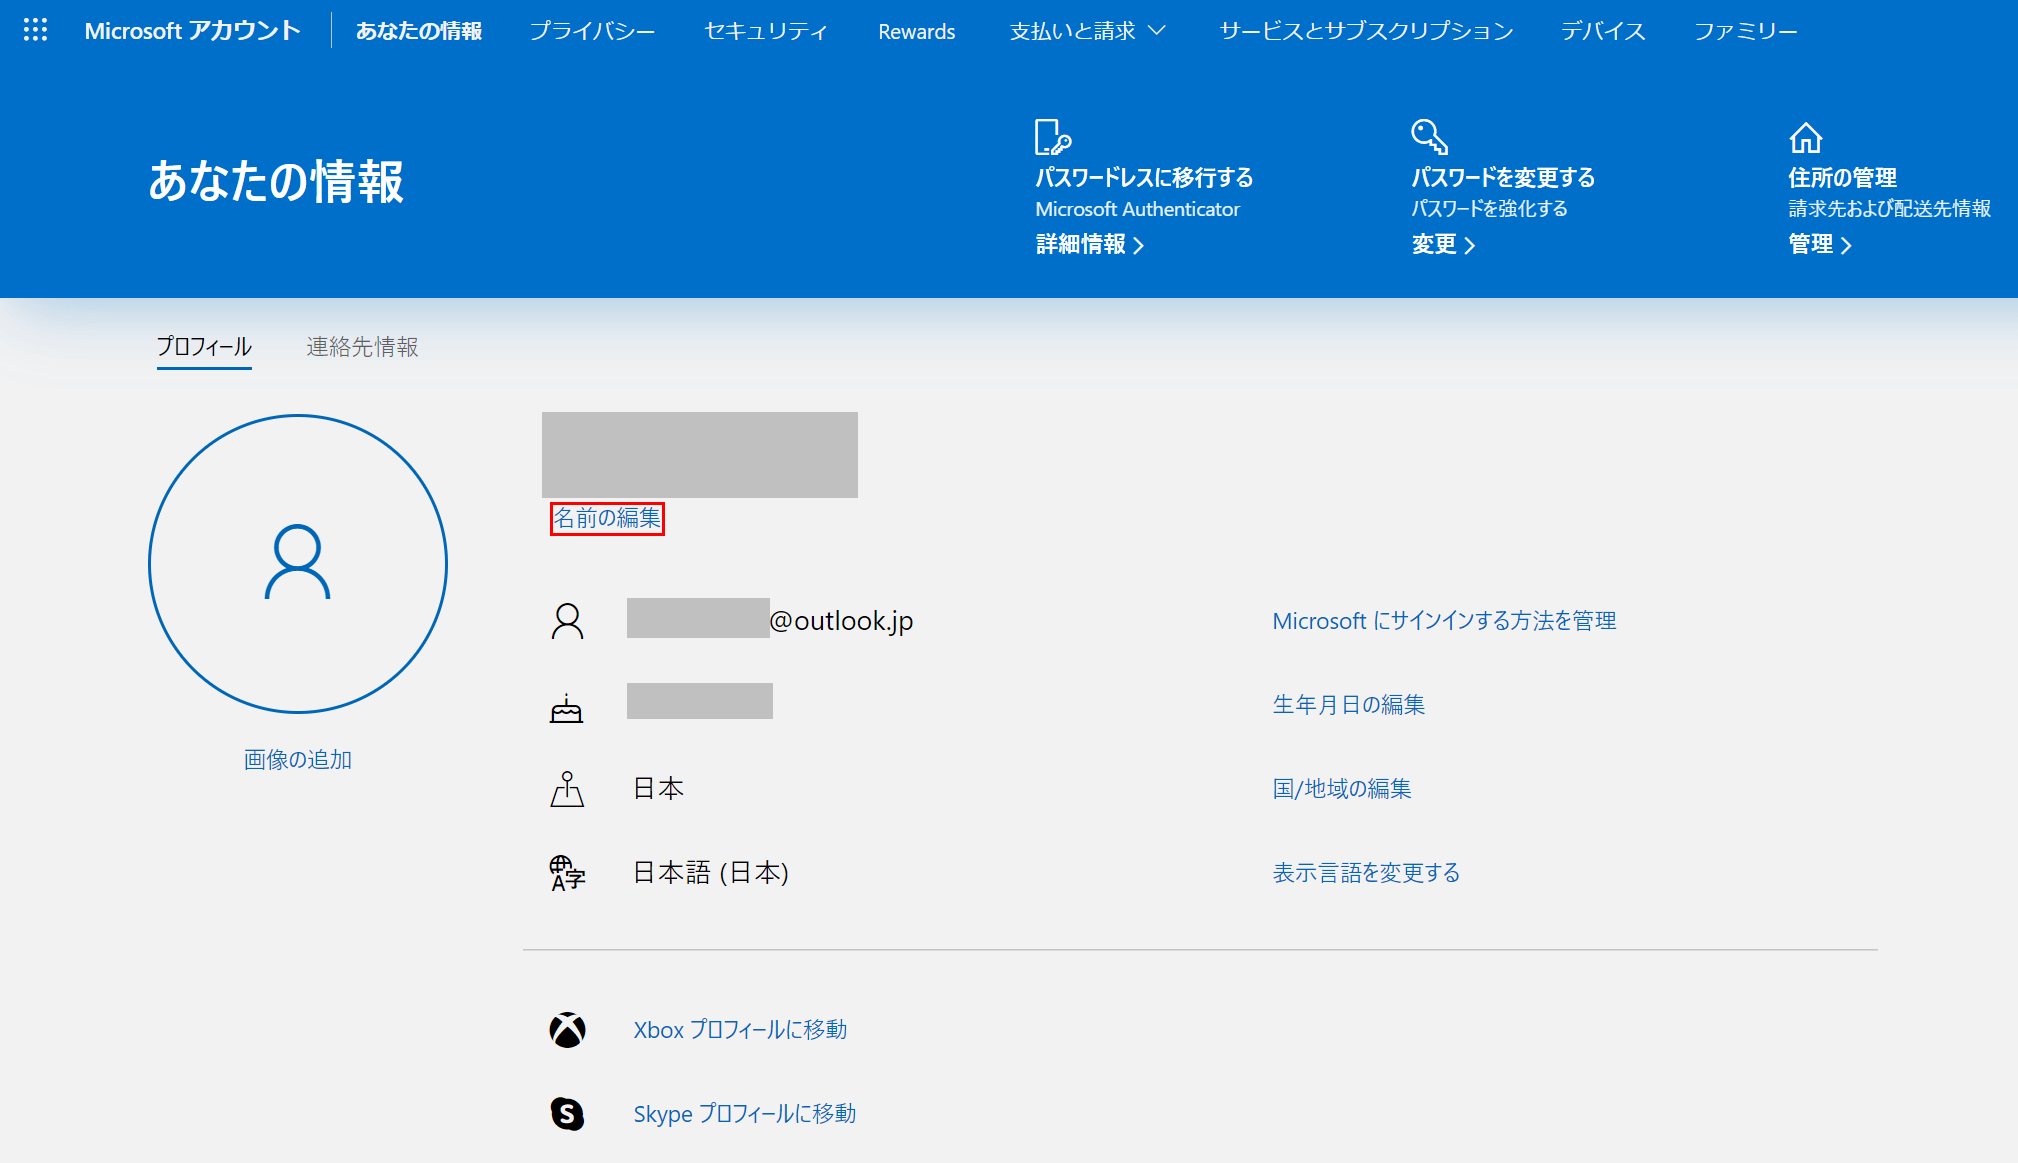Image resolution: width=2018 pixels, height=1163 pixels.
Task: Click the Xbox logo icon
Action: [567, 1030]
